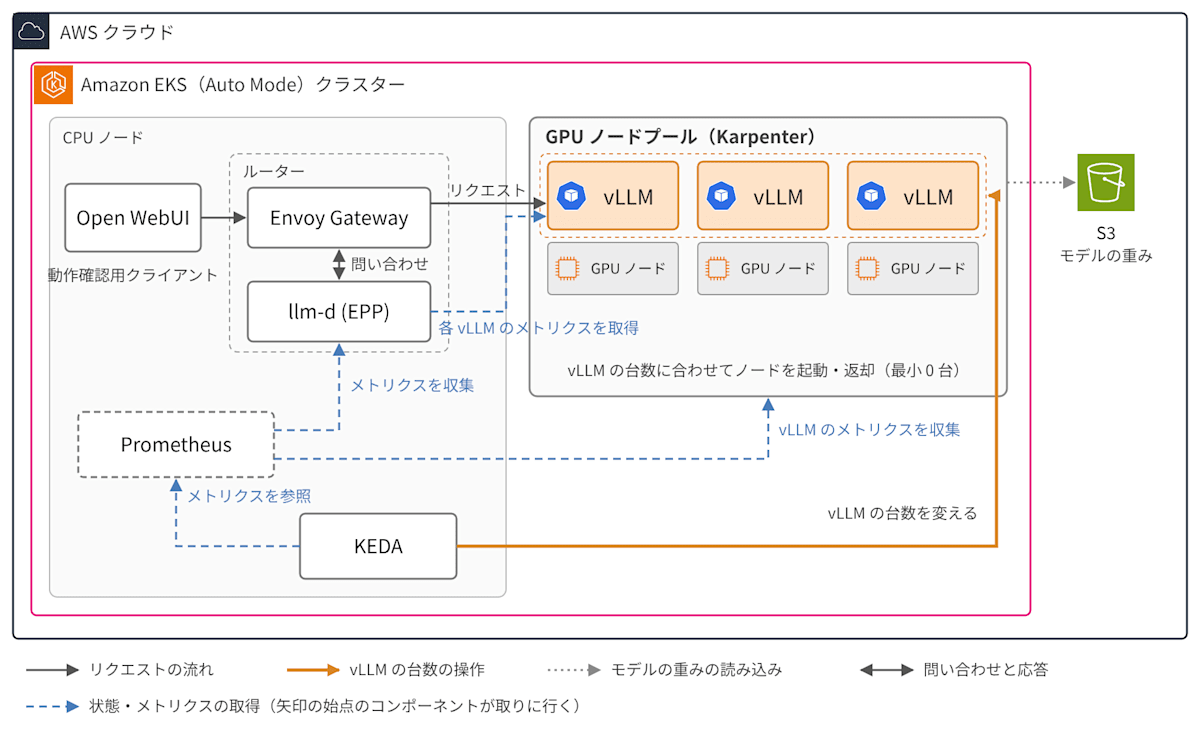1200x730 pixels.
Task: Select the Envoy Gateway box
Action: [339, 218]
